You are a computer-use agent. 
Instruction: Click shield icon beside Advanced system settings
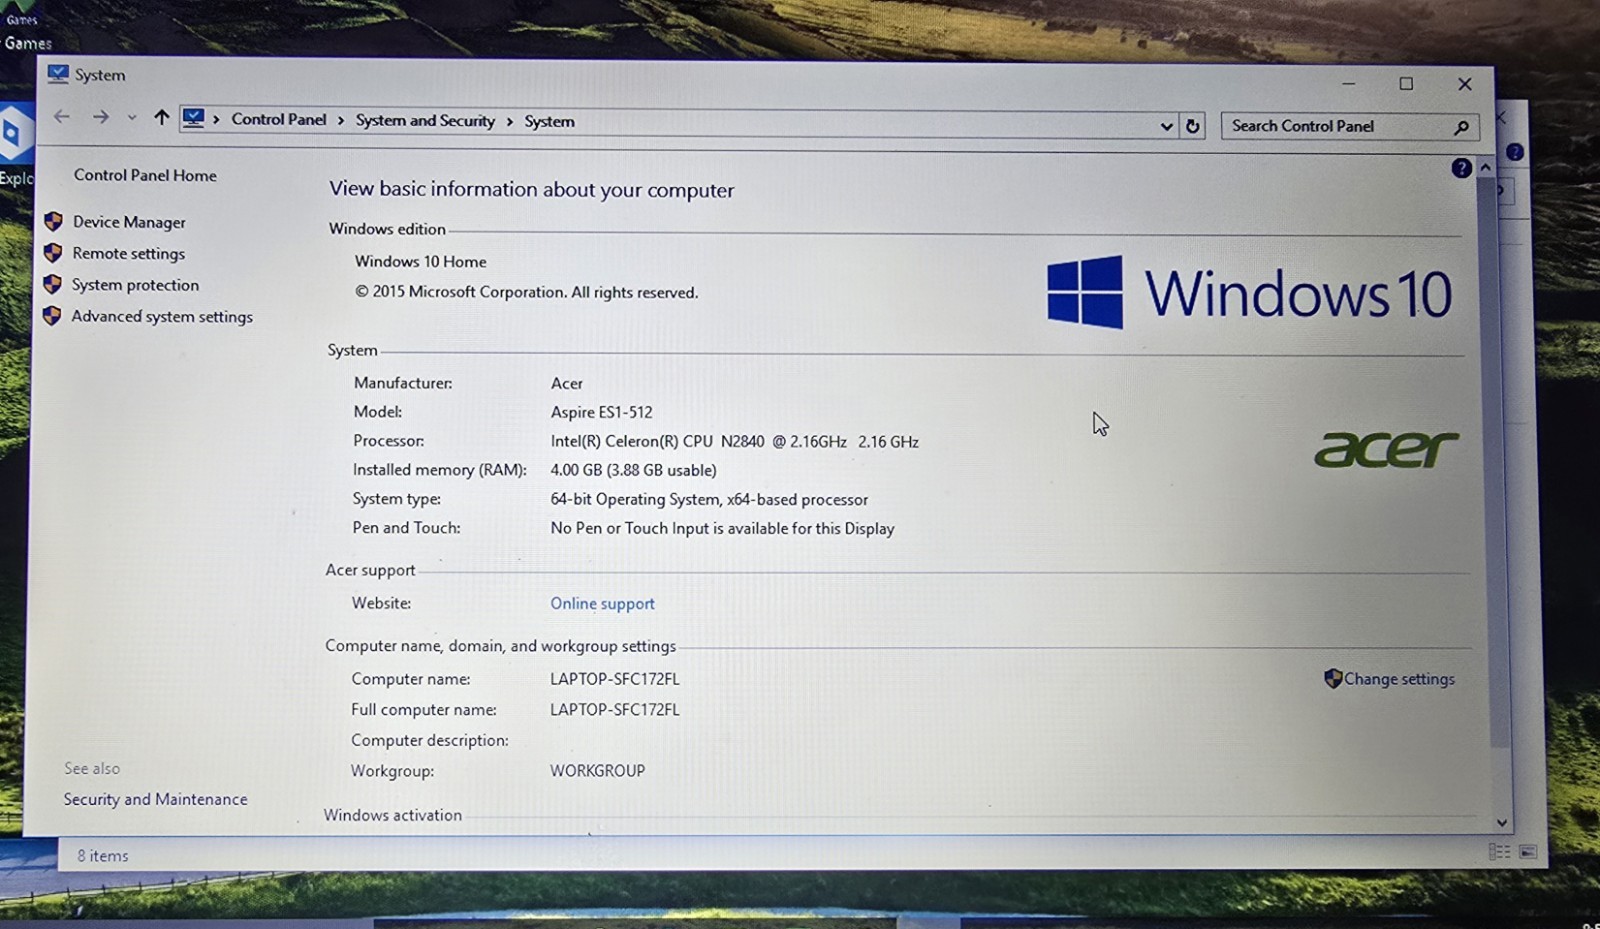click(x=51, y=316)
